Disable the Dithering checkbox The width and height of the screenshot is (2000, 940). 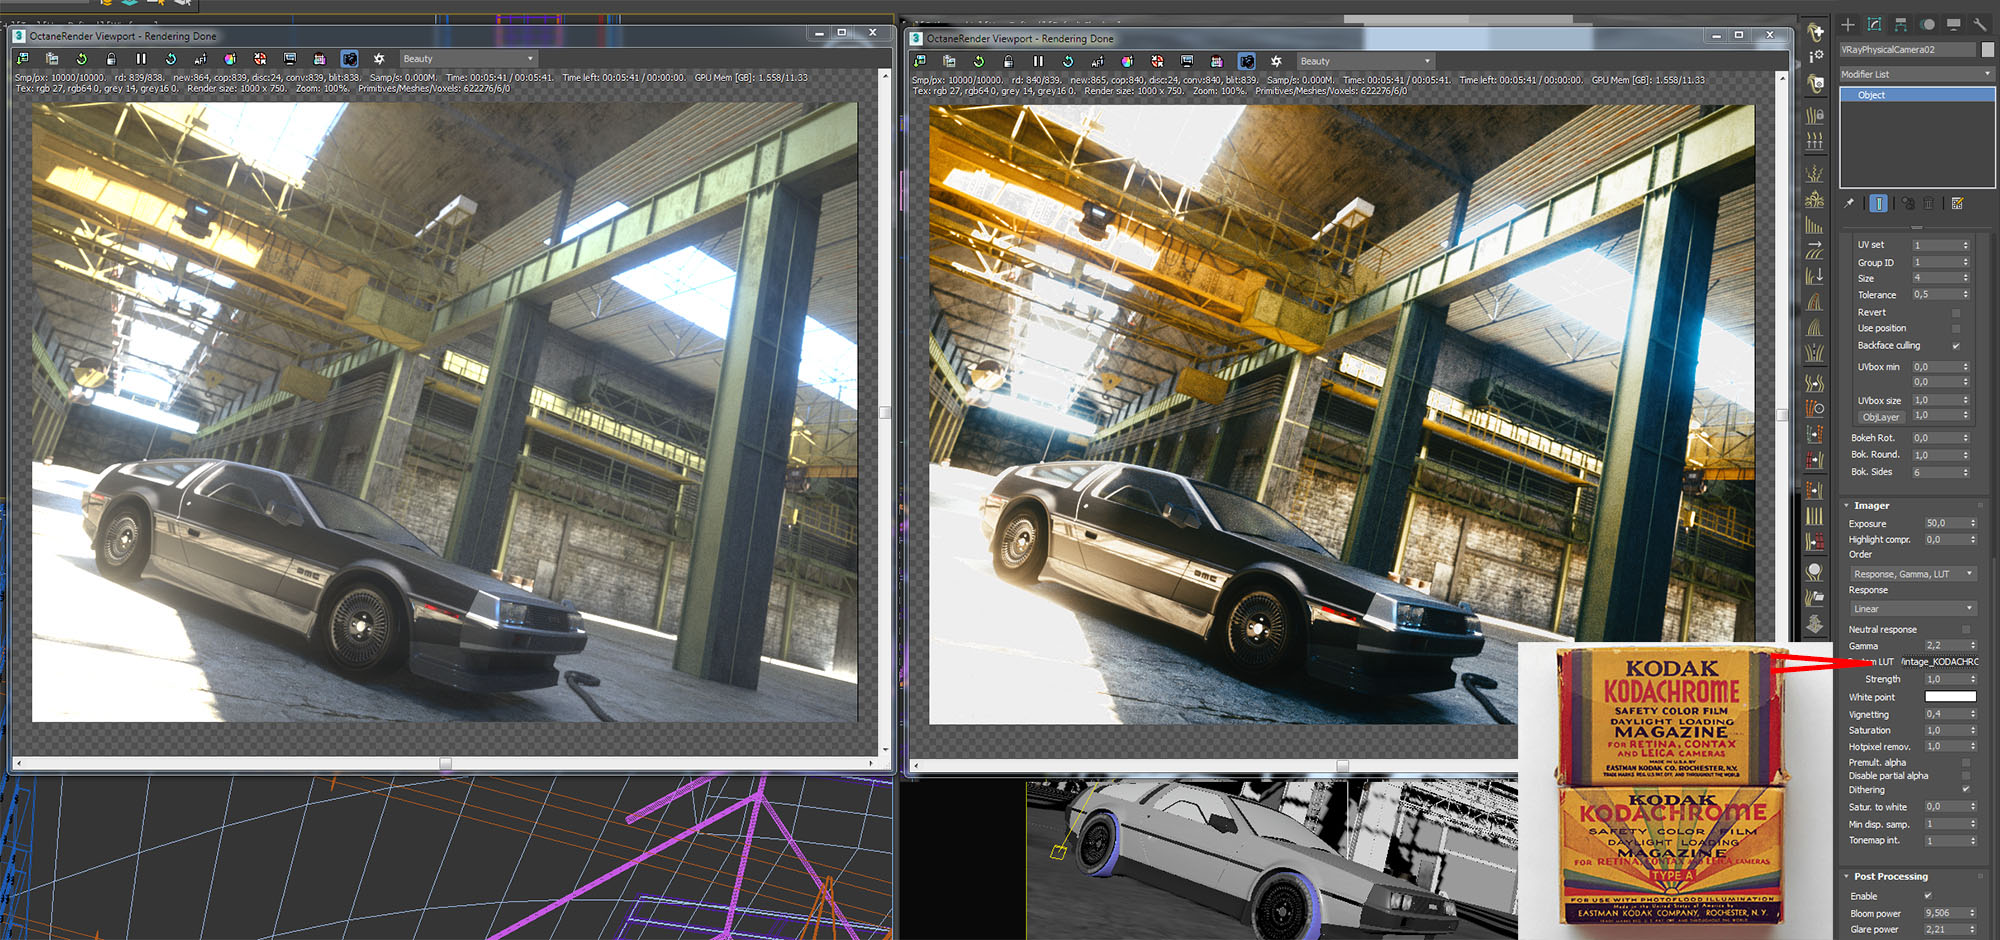tap(1966, 790)
